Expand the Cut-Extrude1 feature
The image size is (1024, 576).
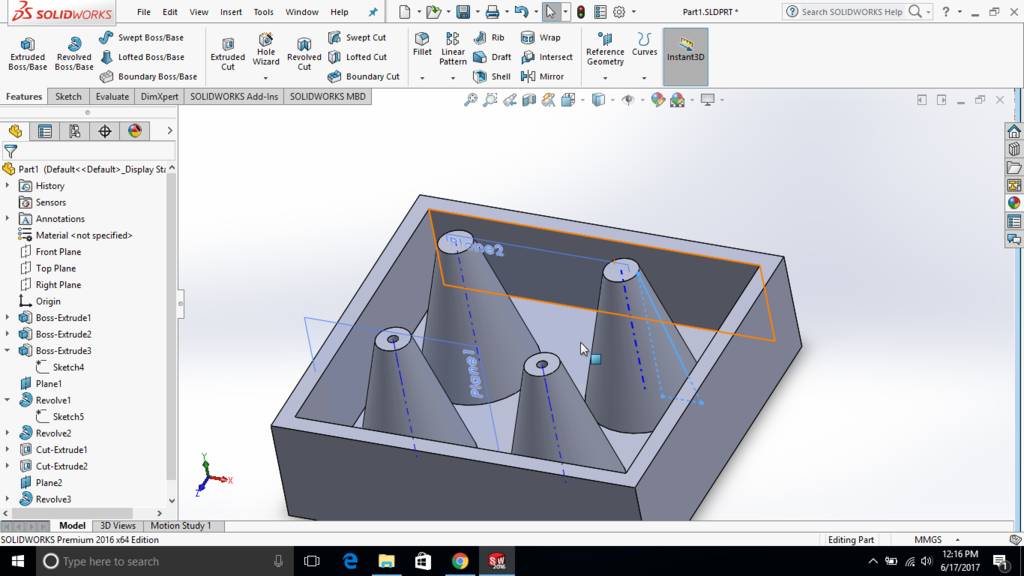(7, 449)
